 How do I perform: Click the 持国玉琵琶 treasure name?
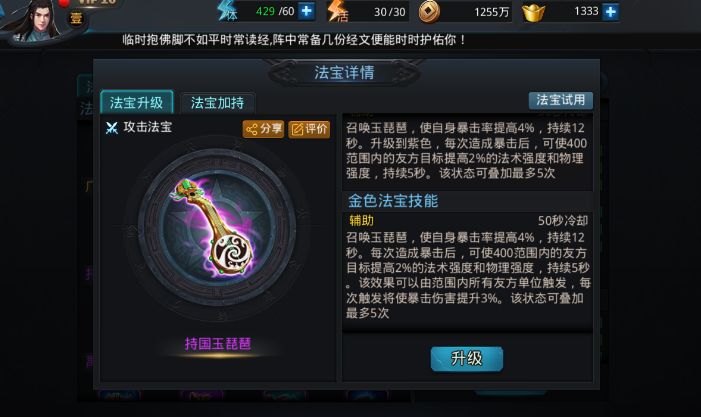tap(218, 344)
